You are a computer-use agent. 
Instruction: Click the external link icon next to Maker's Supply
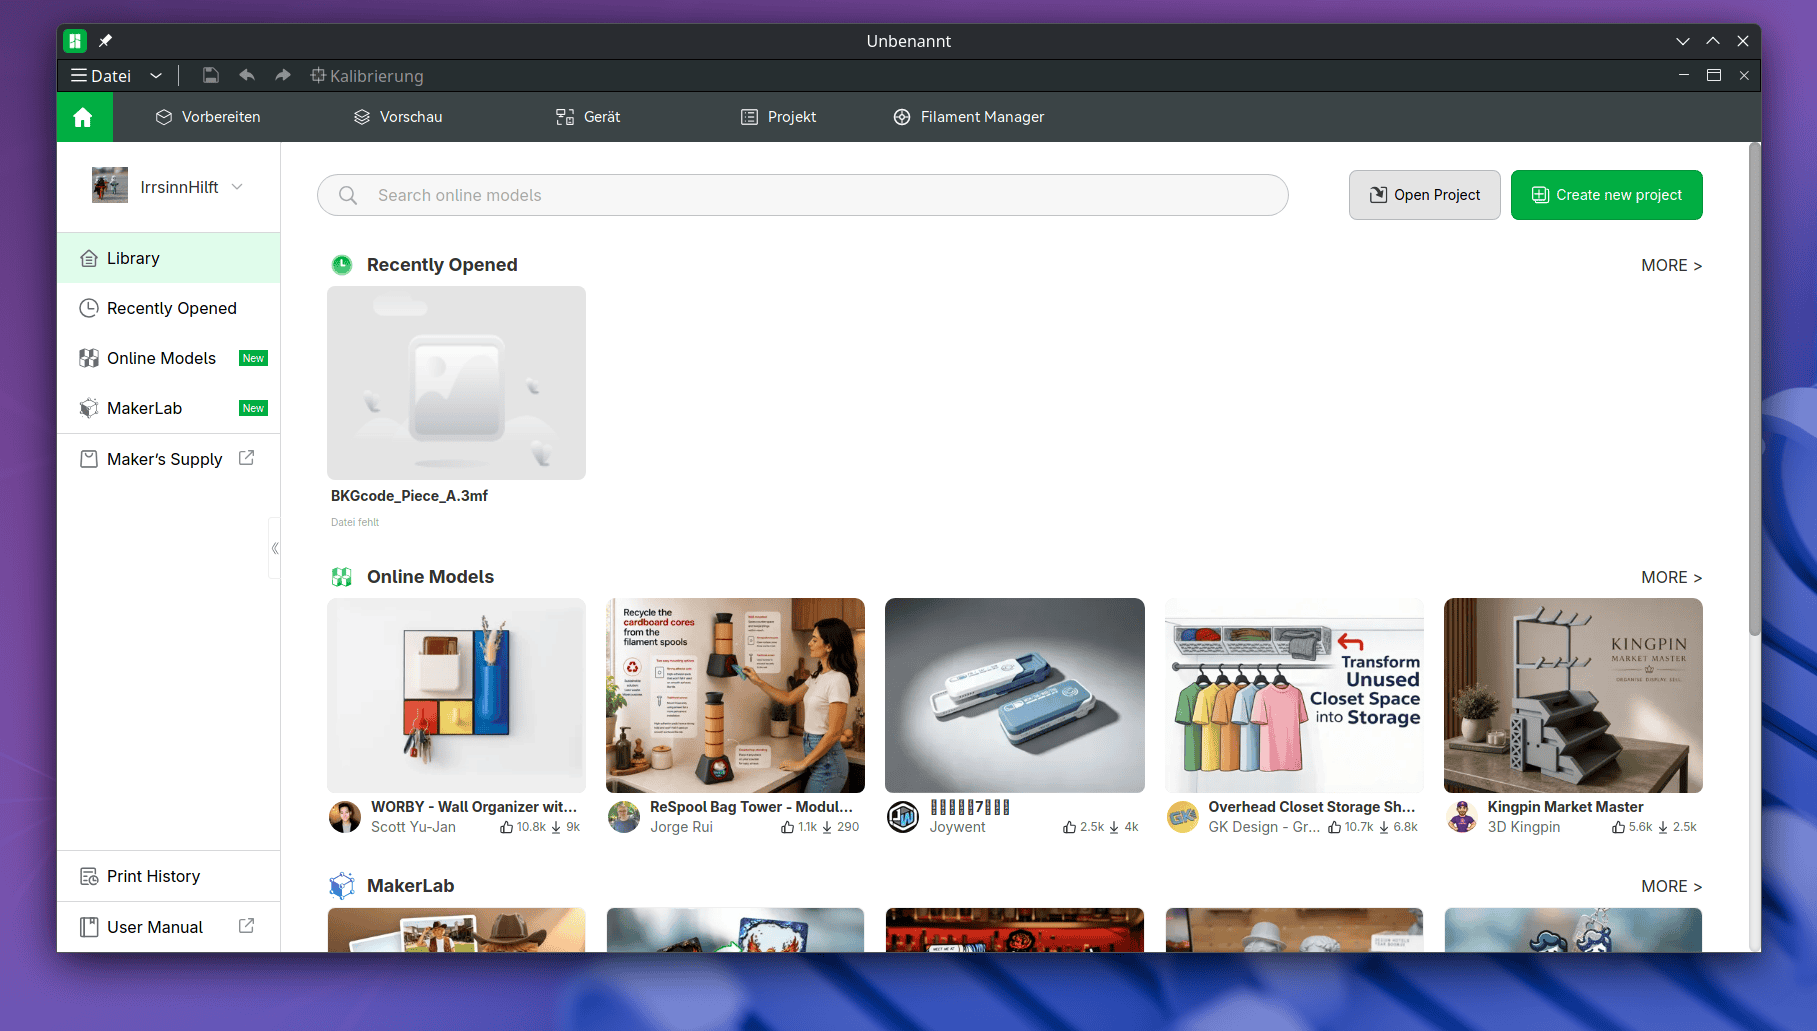tap(246, 458)
